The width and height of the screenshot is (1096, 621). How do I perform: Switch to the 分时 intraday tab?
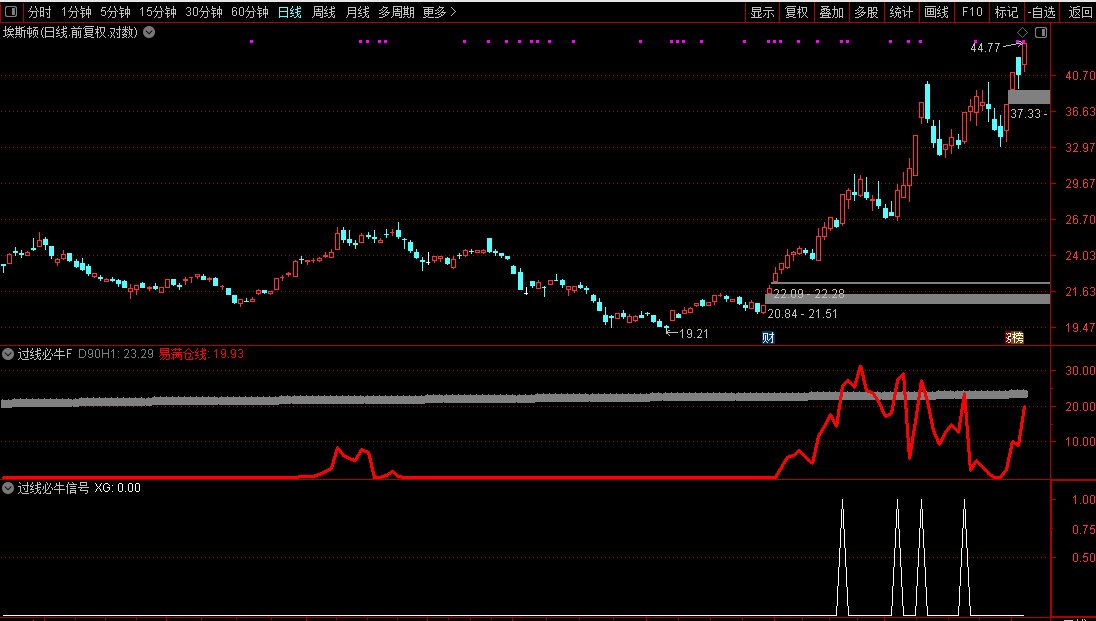[x=40, y=12]
